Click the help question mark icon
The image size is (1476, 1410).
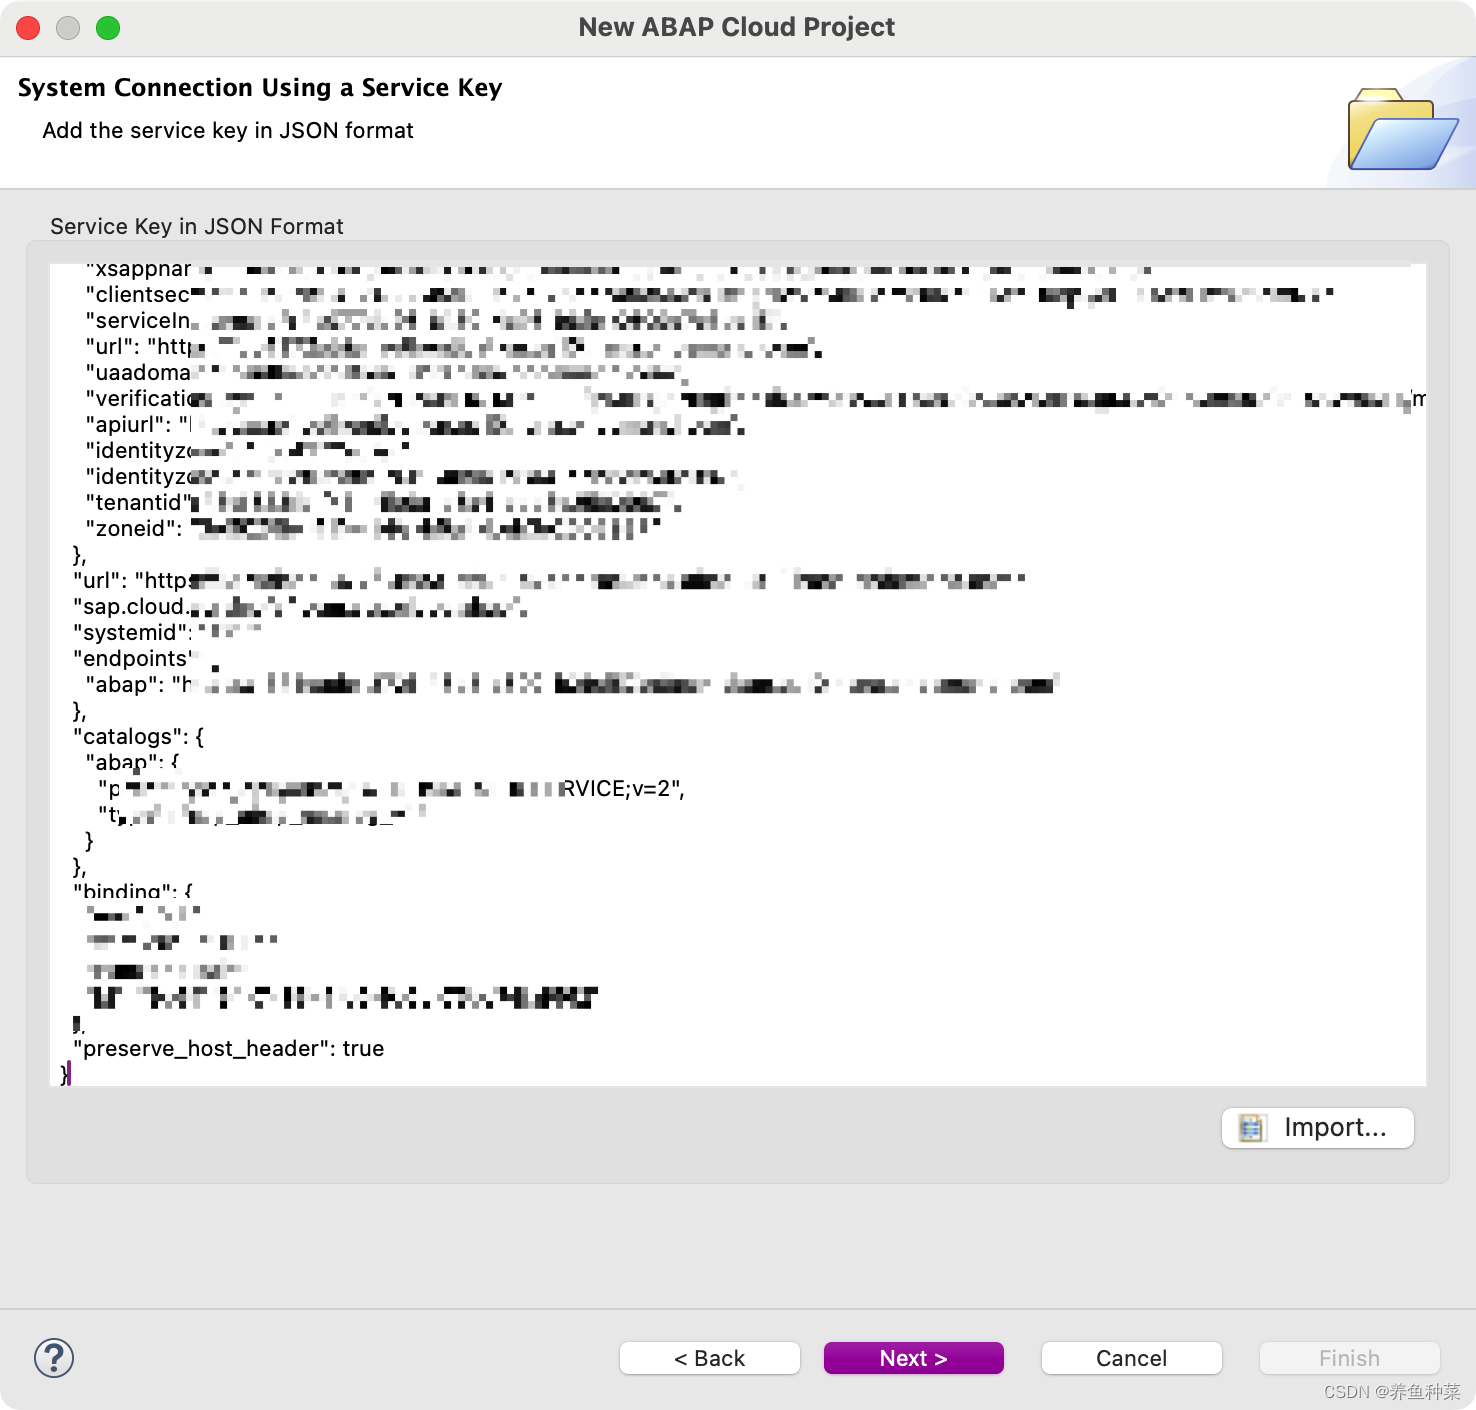pos(55,1358)
